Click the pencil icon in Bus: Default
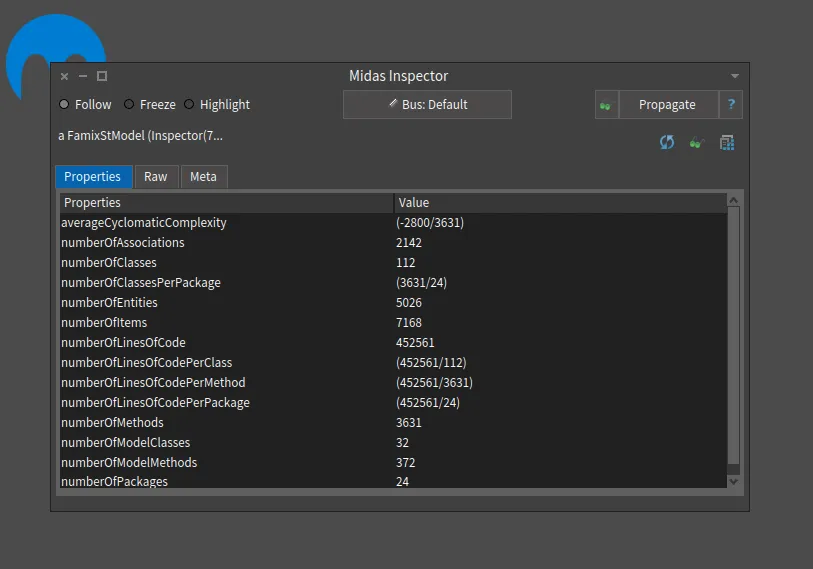Viewport: 813px width, 569px height. (x=393, y=104)
